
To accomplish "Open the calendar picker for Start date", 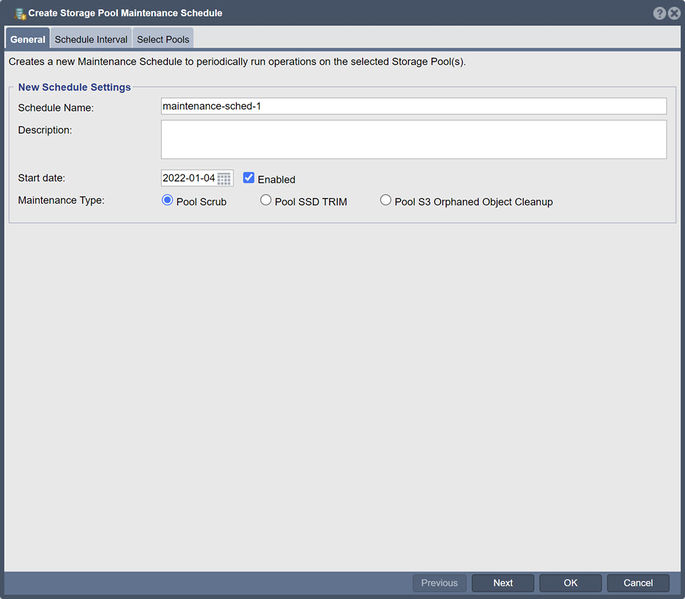I will click(224, 178).
